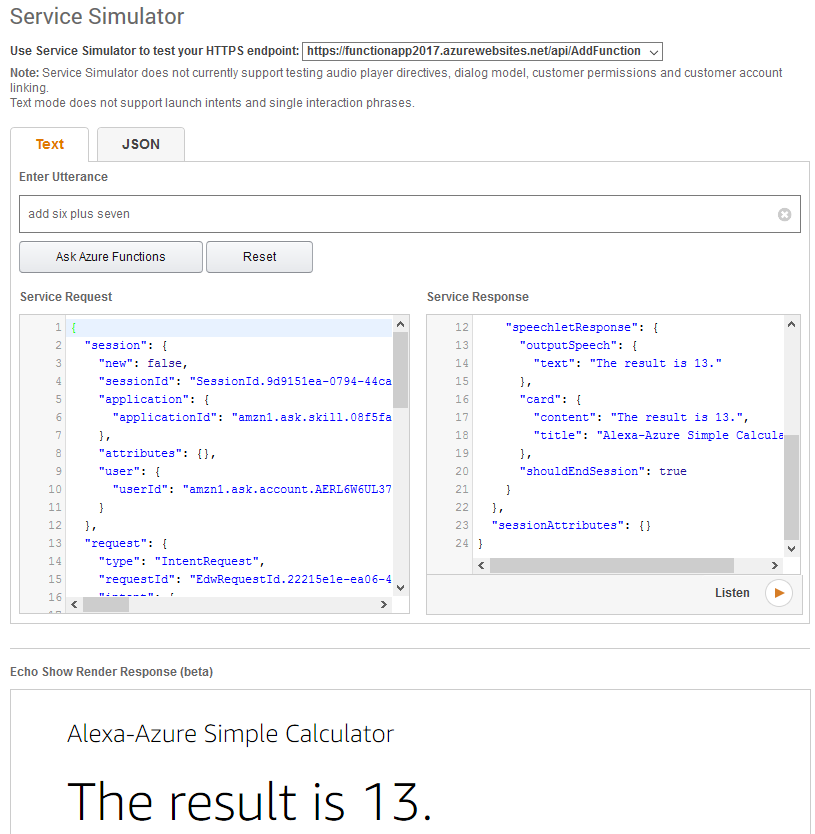Click the Service Response heading

tap(478, 297)
